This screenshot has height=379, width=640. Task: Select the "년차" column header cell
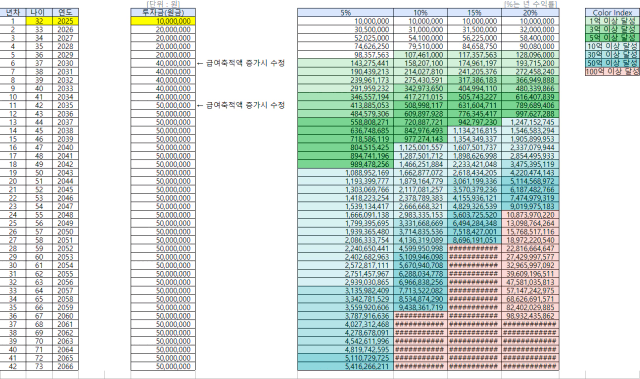point(13,13)
